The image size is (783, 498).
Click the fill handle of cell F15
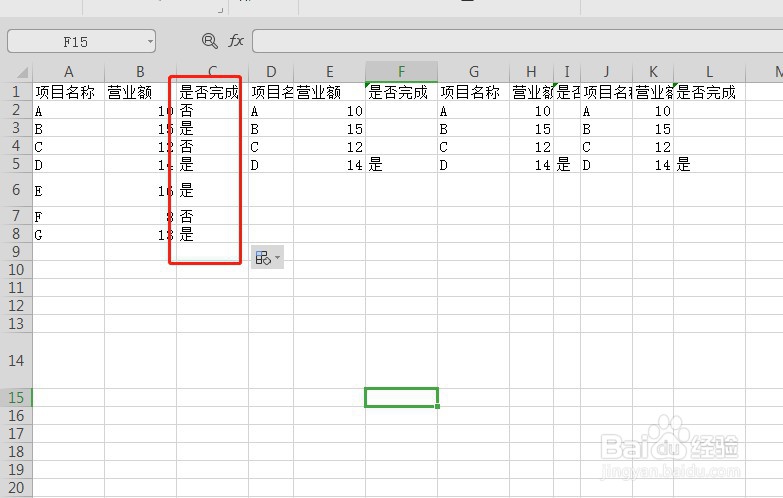click(x=437, y=407)
